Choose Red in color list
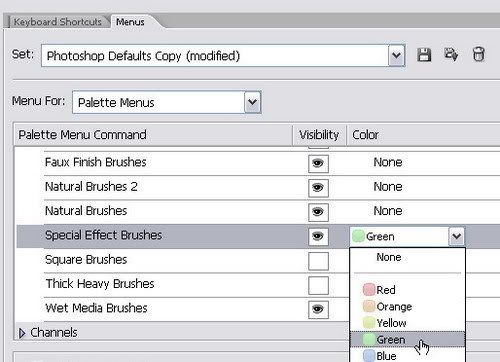The height and width of the screenshot is (362, 500). click(x=407, y=290)
